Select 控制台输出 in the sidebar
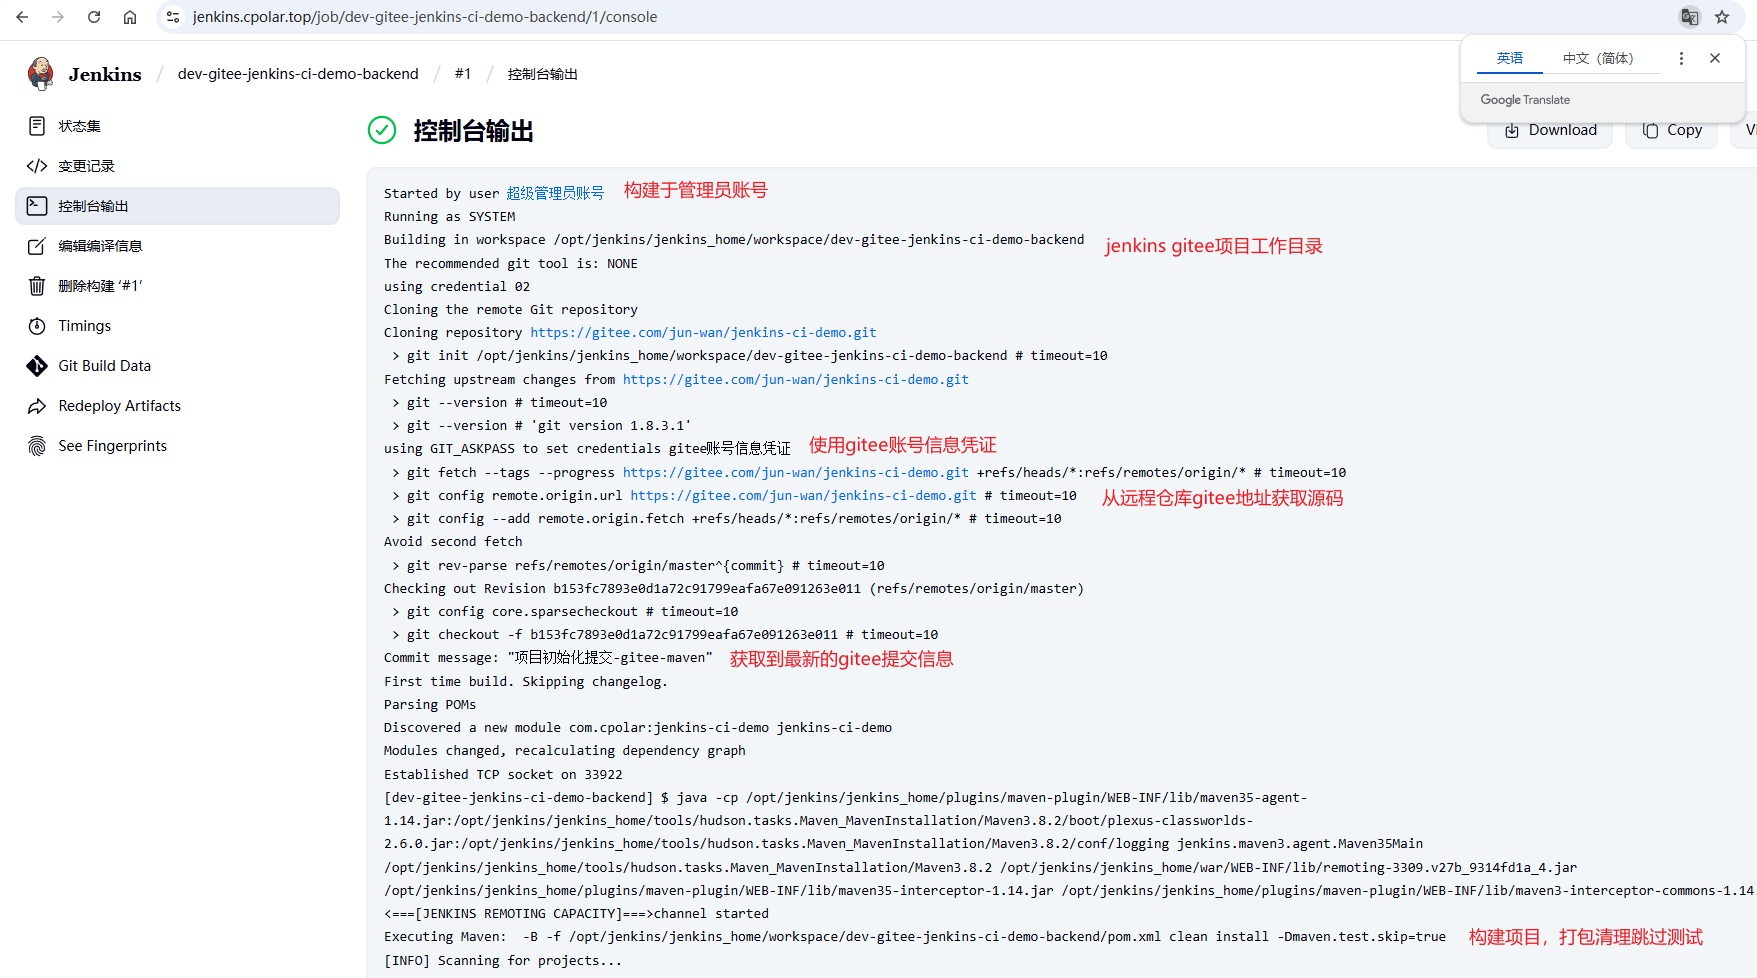Image resolution: width=1757 pixels, height=978 pixels. click(178, 206)
